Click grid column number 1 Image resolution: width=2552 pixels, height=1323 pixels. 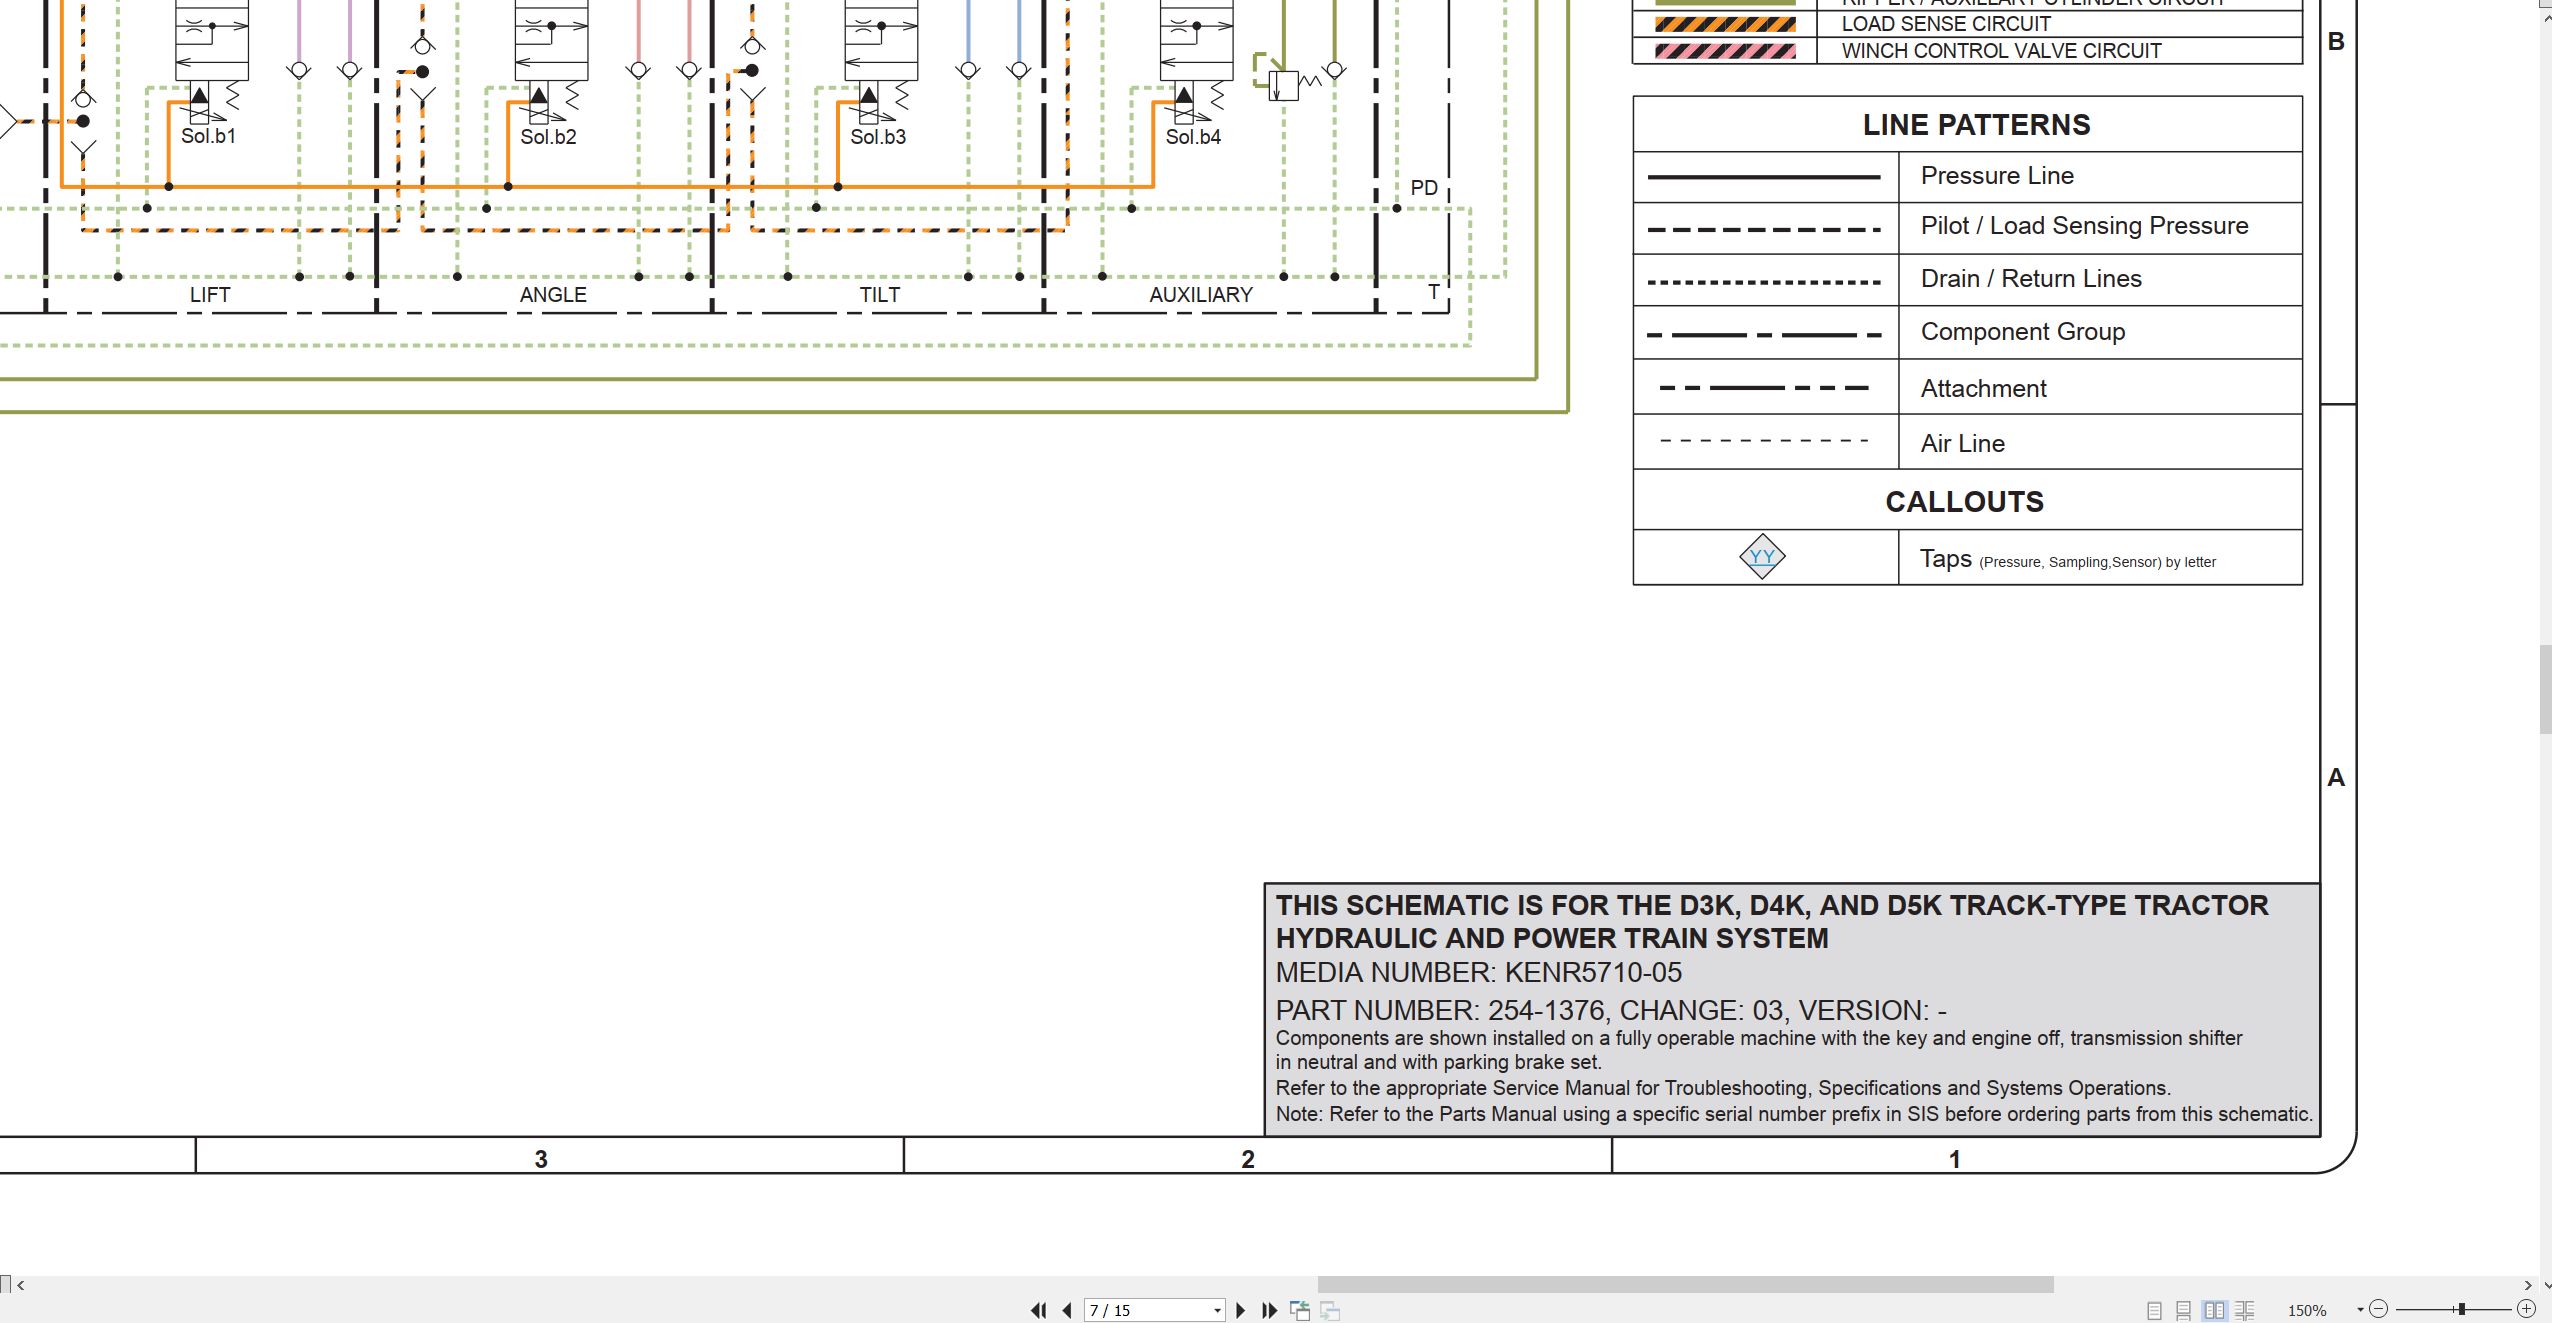1955,1159
